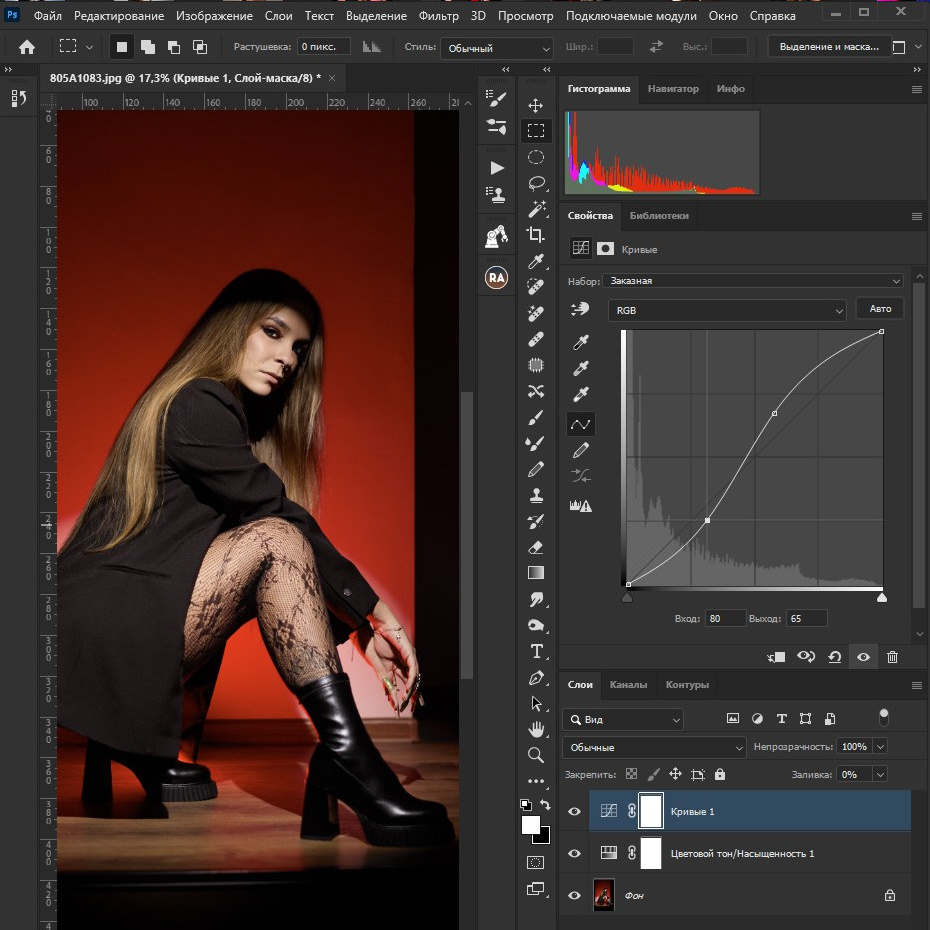Select the Hand tool
The height and width of the screenshot is (930, 930).
tap(536, 729)
